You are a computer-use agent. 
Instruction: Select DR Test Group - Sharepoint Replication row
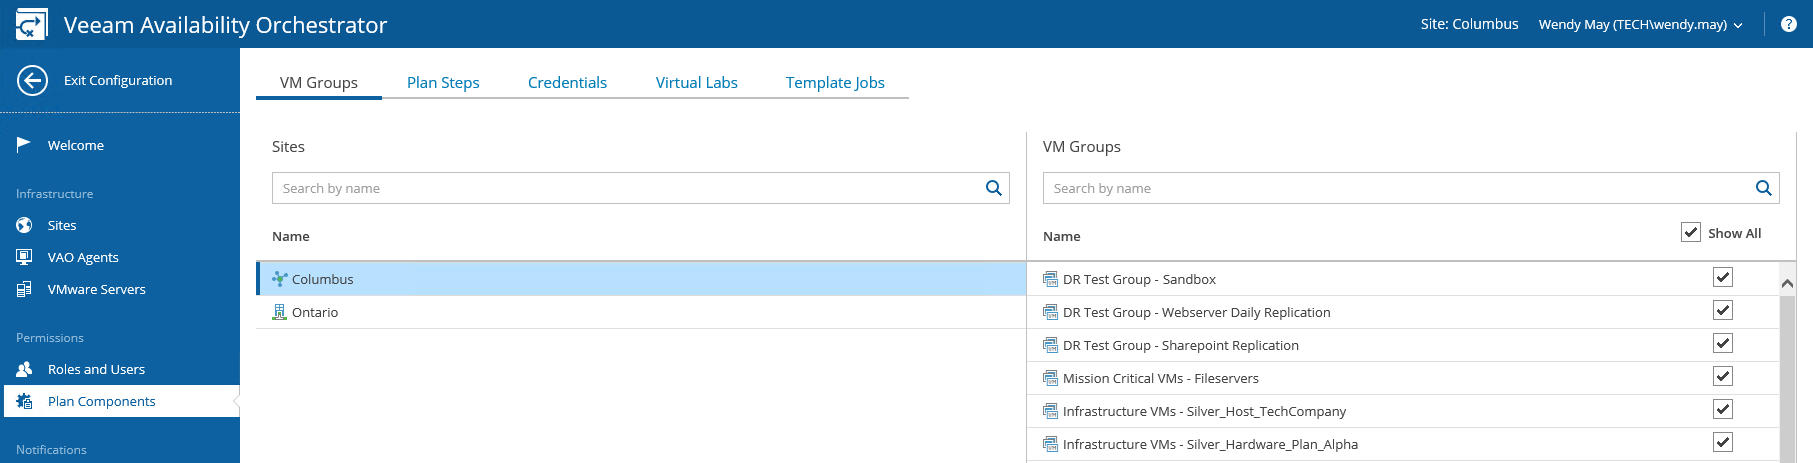click(1403, 345)
